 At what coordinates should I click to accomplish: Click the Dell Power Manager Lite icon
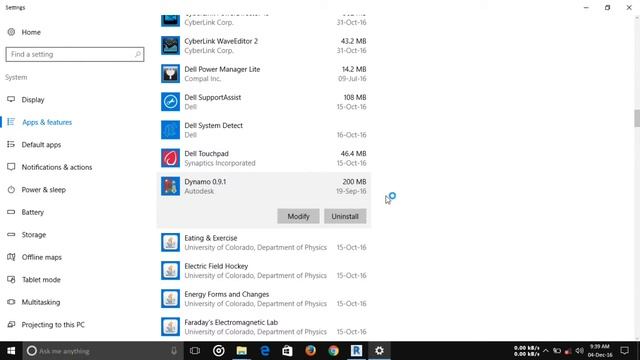click(170, 73)
